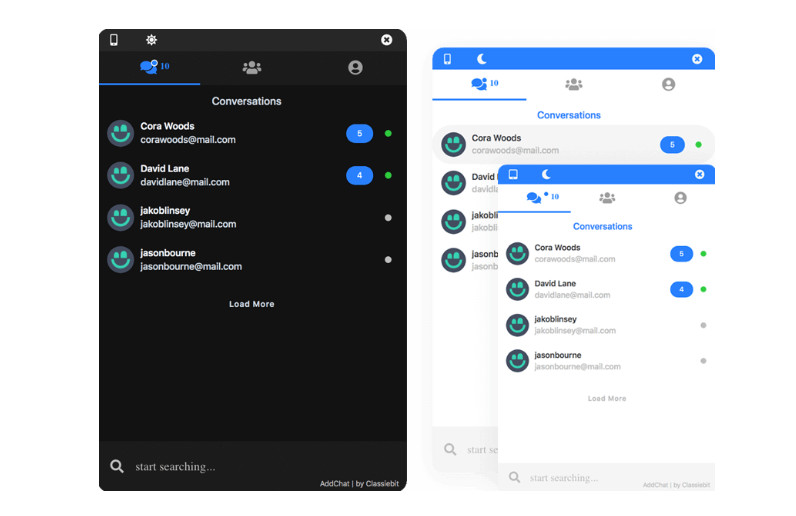Screen dimensions: 796x516
Task: Click mobile icon in back light window
Action: [447, 59]
